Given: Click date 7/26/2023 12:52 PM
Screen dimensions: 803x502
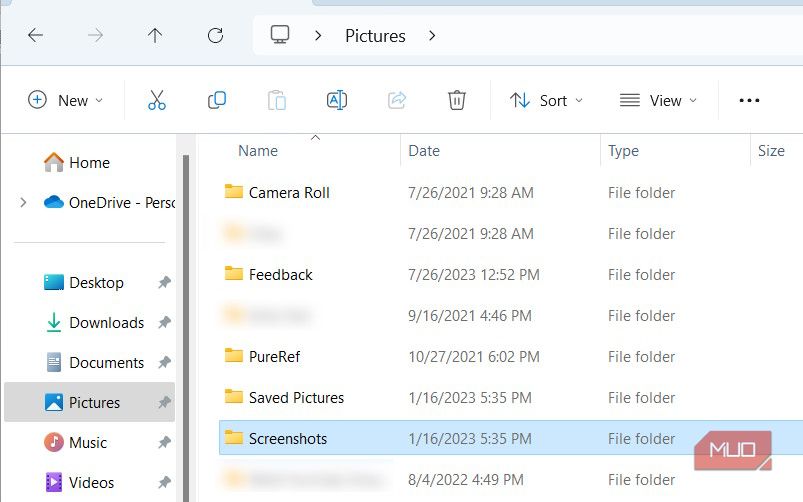Looking at the screenshot, I should tap(474, 275).
